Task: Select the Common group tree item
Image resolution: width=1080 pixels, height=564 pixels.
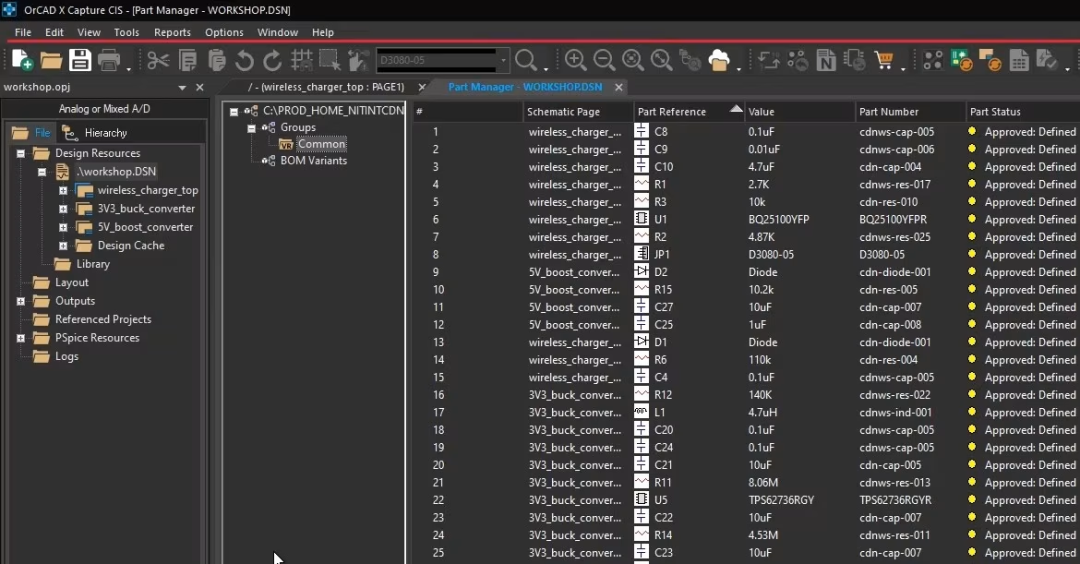Action: 321,144
